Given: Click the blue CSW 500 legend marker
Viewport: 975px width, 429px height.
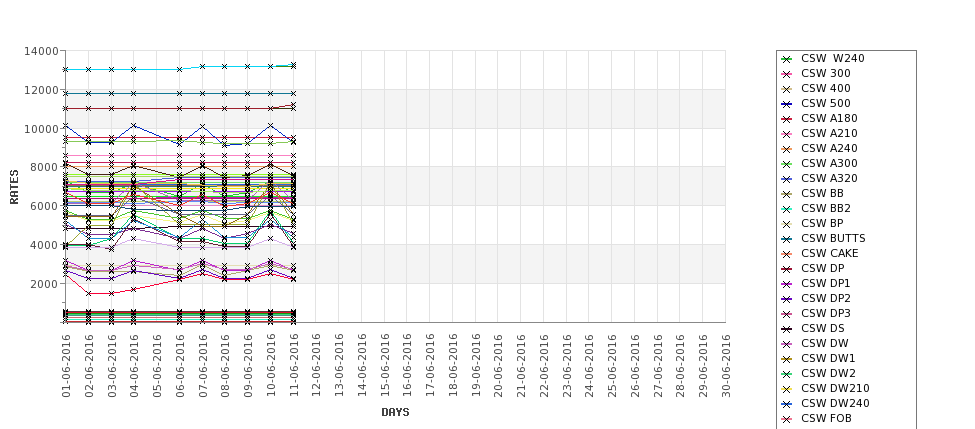Looking at the screenshot, I should coord(787,104).
